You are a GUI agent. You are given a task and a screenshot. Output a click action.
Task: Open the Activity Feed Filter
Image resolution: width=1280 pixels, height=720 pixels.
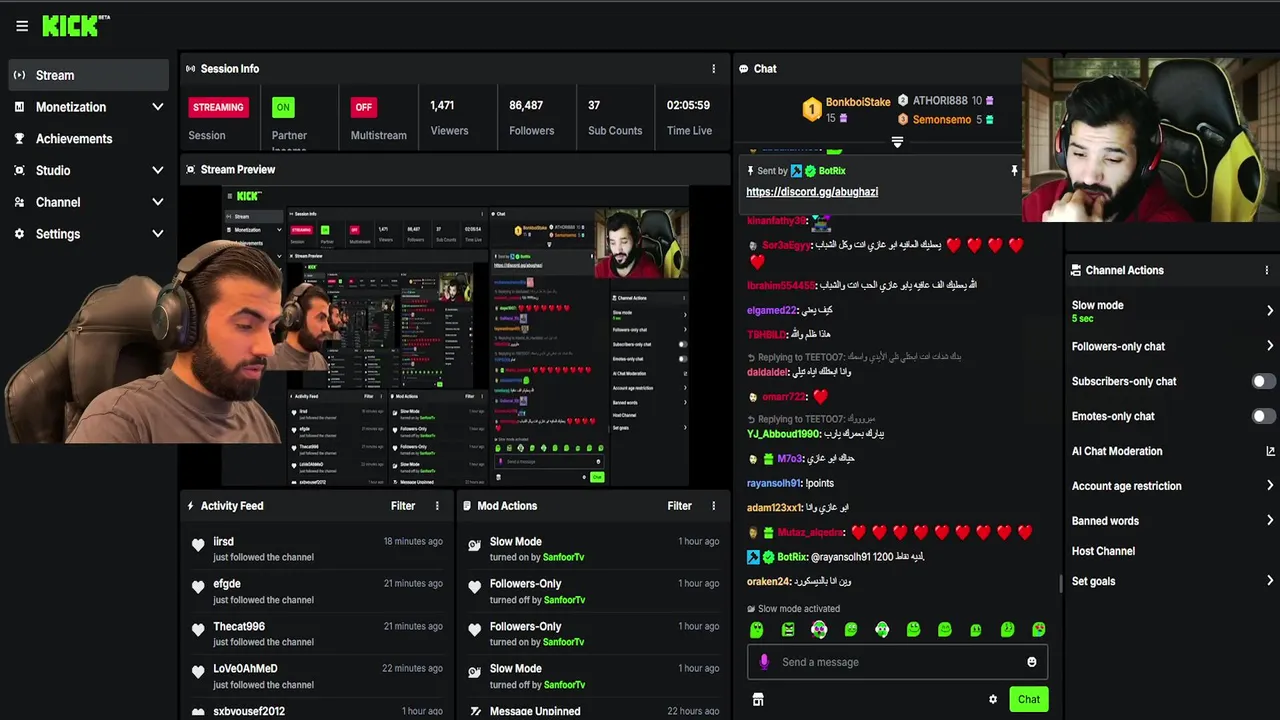coord(403,506)
